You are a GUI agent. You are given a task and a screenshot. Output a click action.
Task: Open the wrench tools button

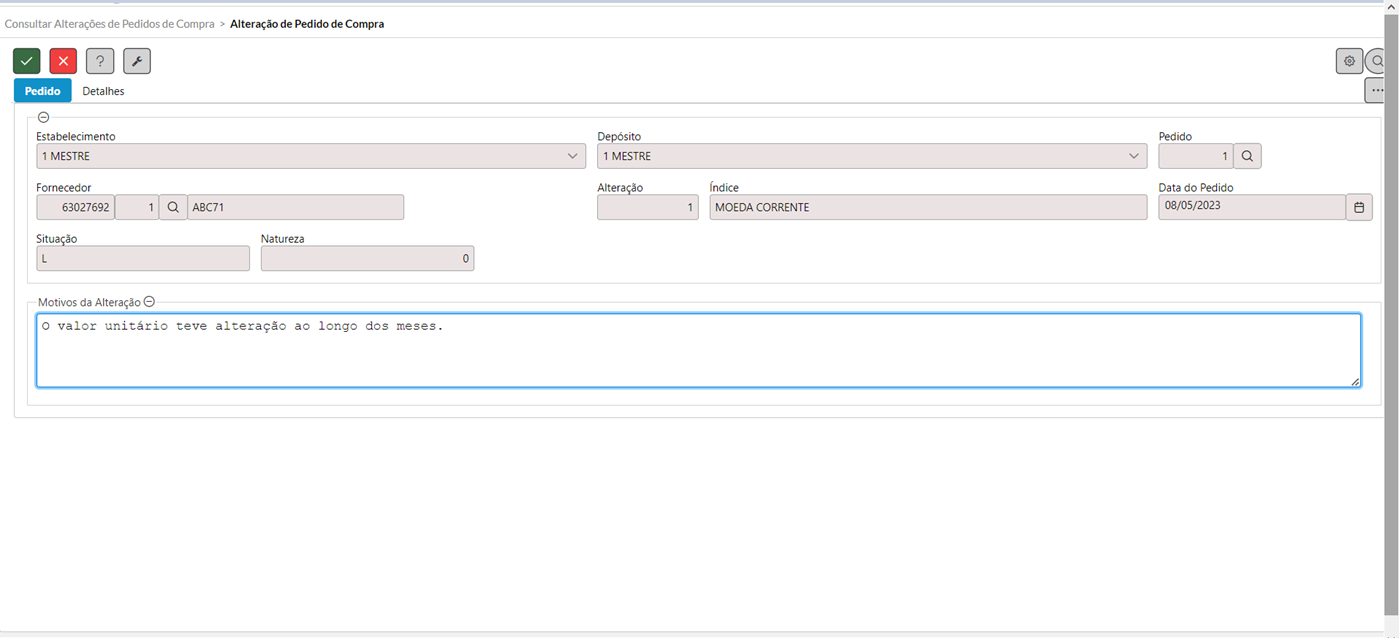pos(137,61)
